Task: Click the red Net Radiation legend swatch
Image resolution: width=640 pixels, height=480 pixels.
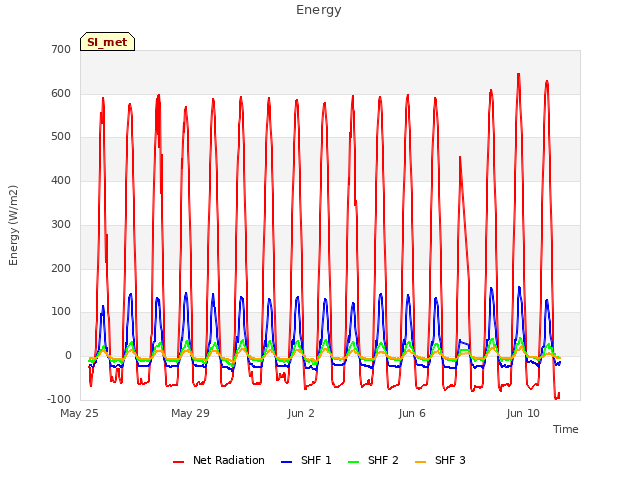Action: pos(178,462)
